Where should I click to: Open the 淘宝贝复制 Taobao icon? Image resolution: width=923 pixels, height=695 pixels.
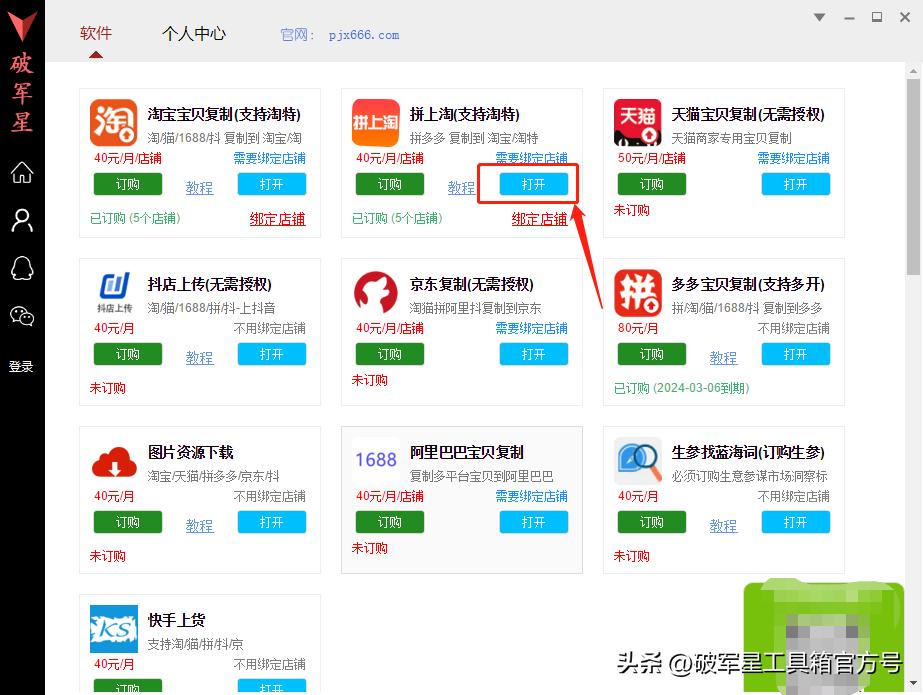[113, 122]
